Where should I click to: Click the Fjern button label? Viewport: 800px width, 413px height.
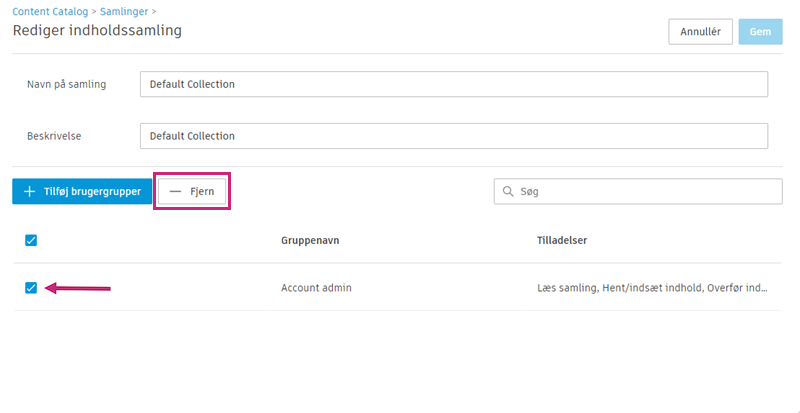(x=203, y=191)
